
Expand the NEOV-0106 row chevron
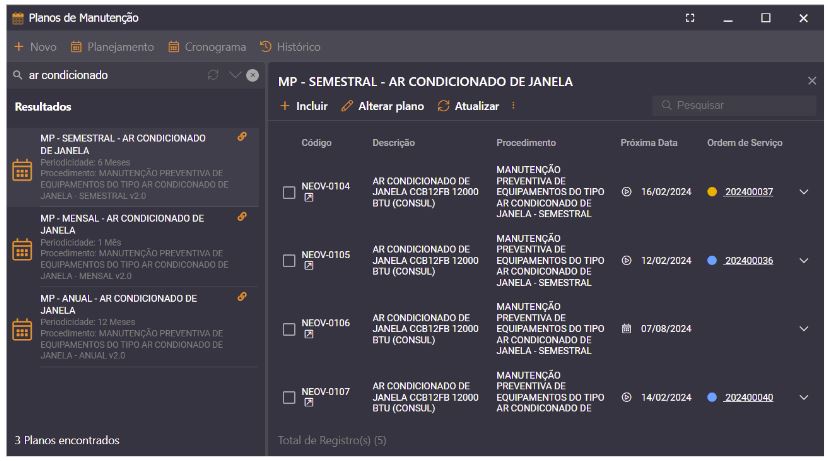pos(804,328)
